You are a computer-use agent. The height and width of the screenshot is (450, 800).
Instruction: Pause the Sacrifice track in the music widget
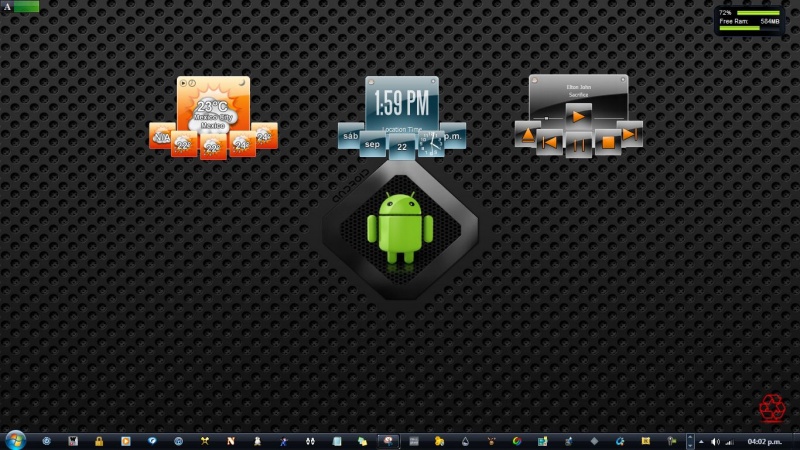point(579,145)
